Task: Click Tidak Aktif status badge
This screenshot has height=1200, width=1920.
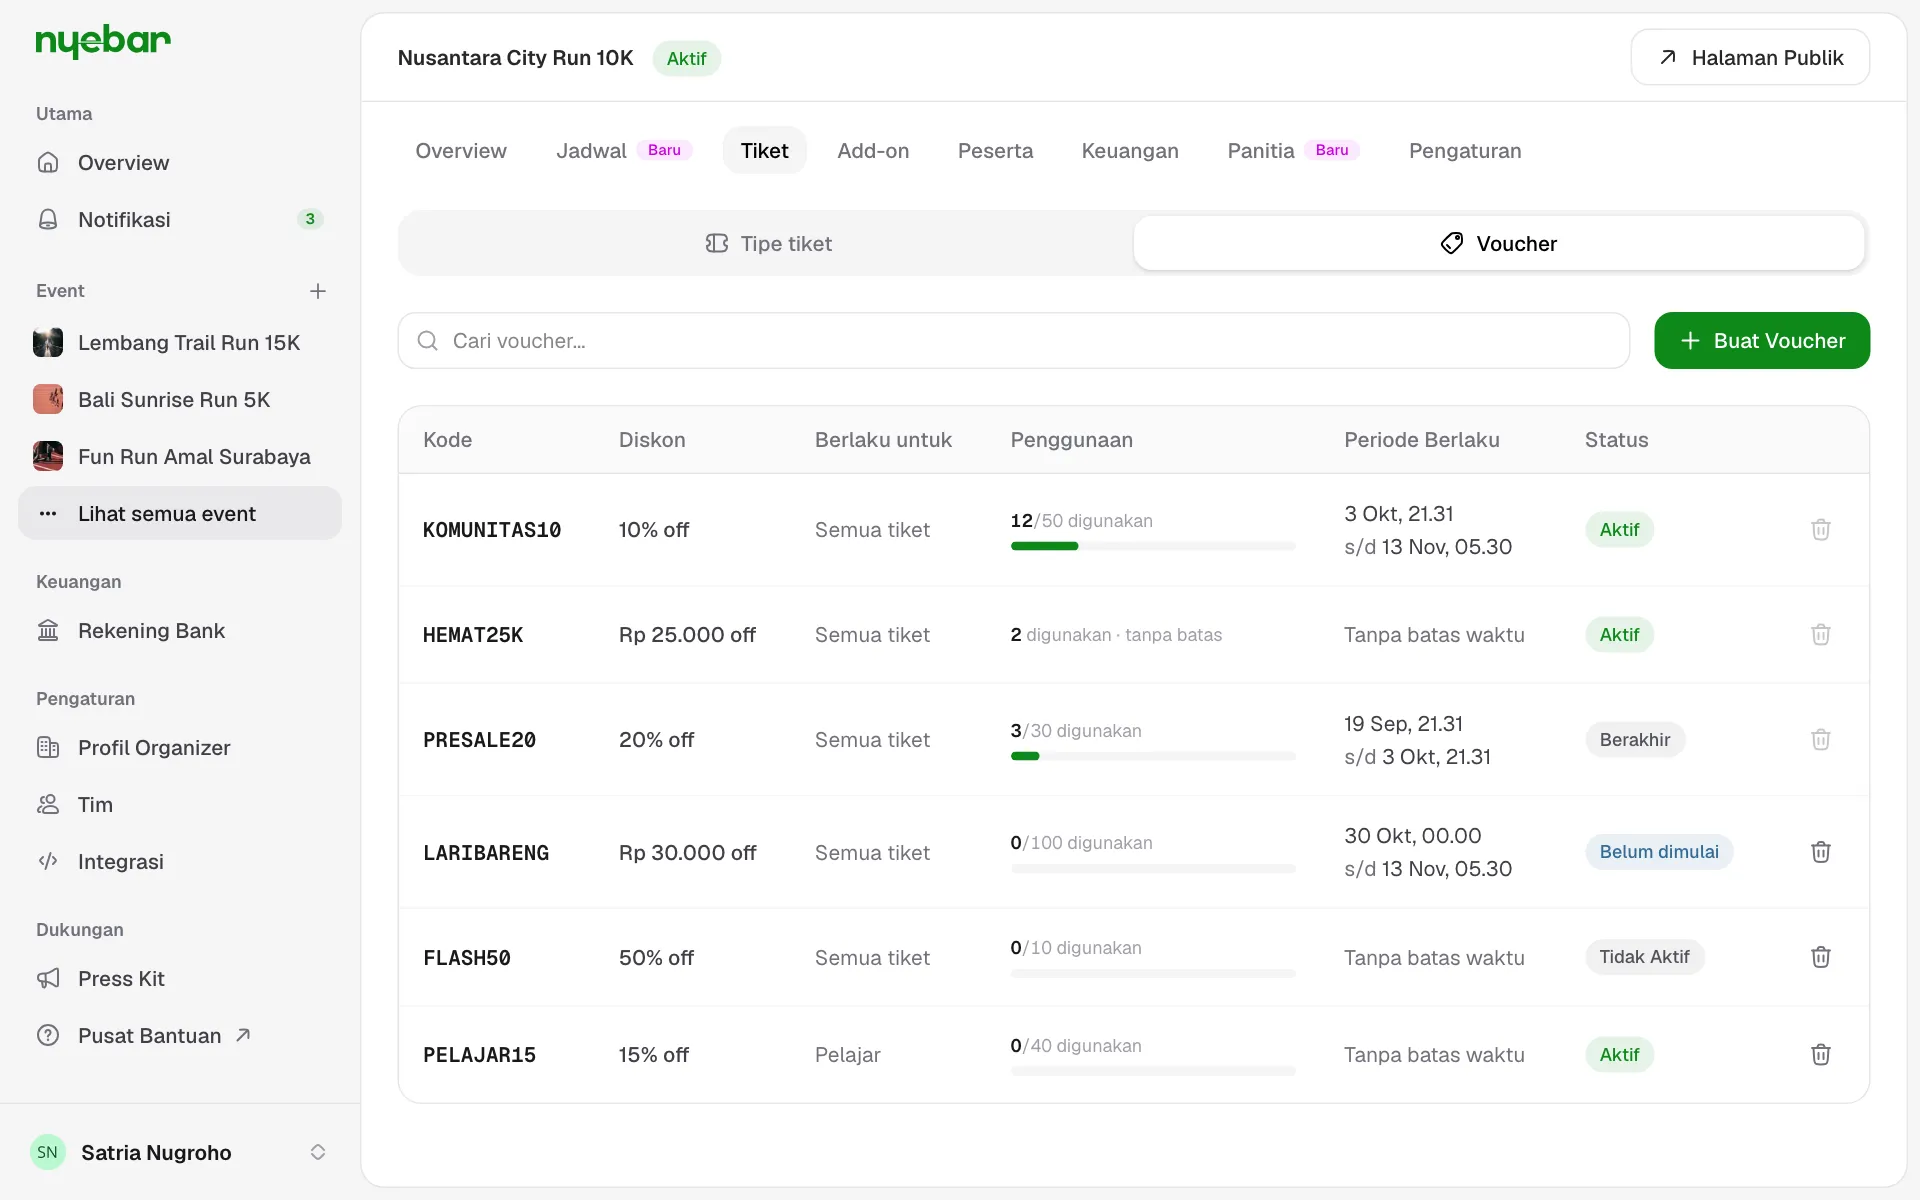Action: pyautogui.click(x=1644, y=957)
